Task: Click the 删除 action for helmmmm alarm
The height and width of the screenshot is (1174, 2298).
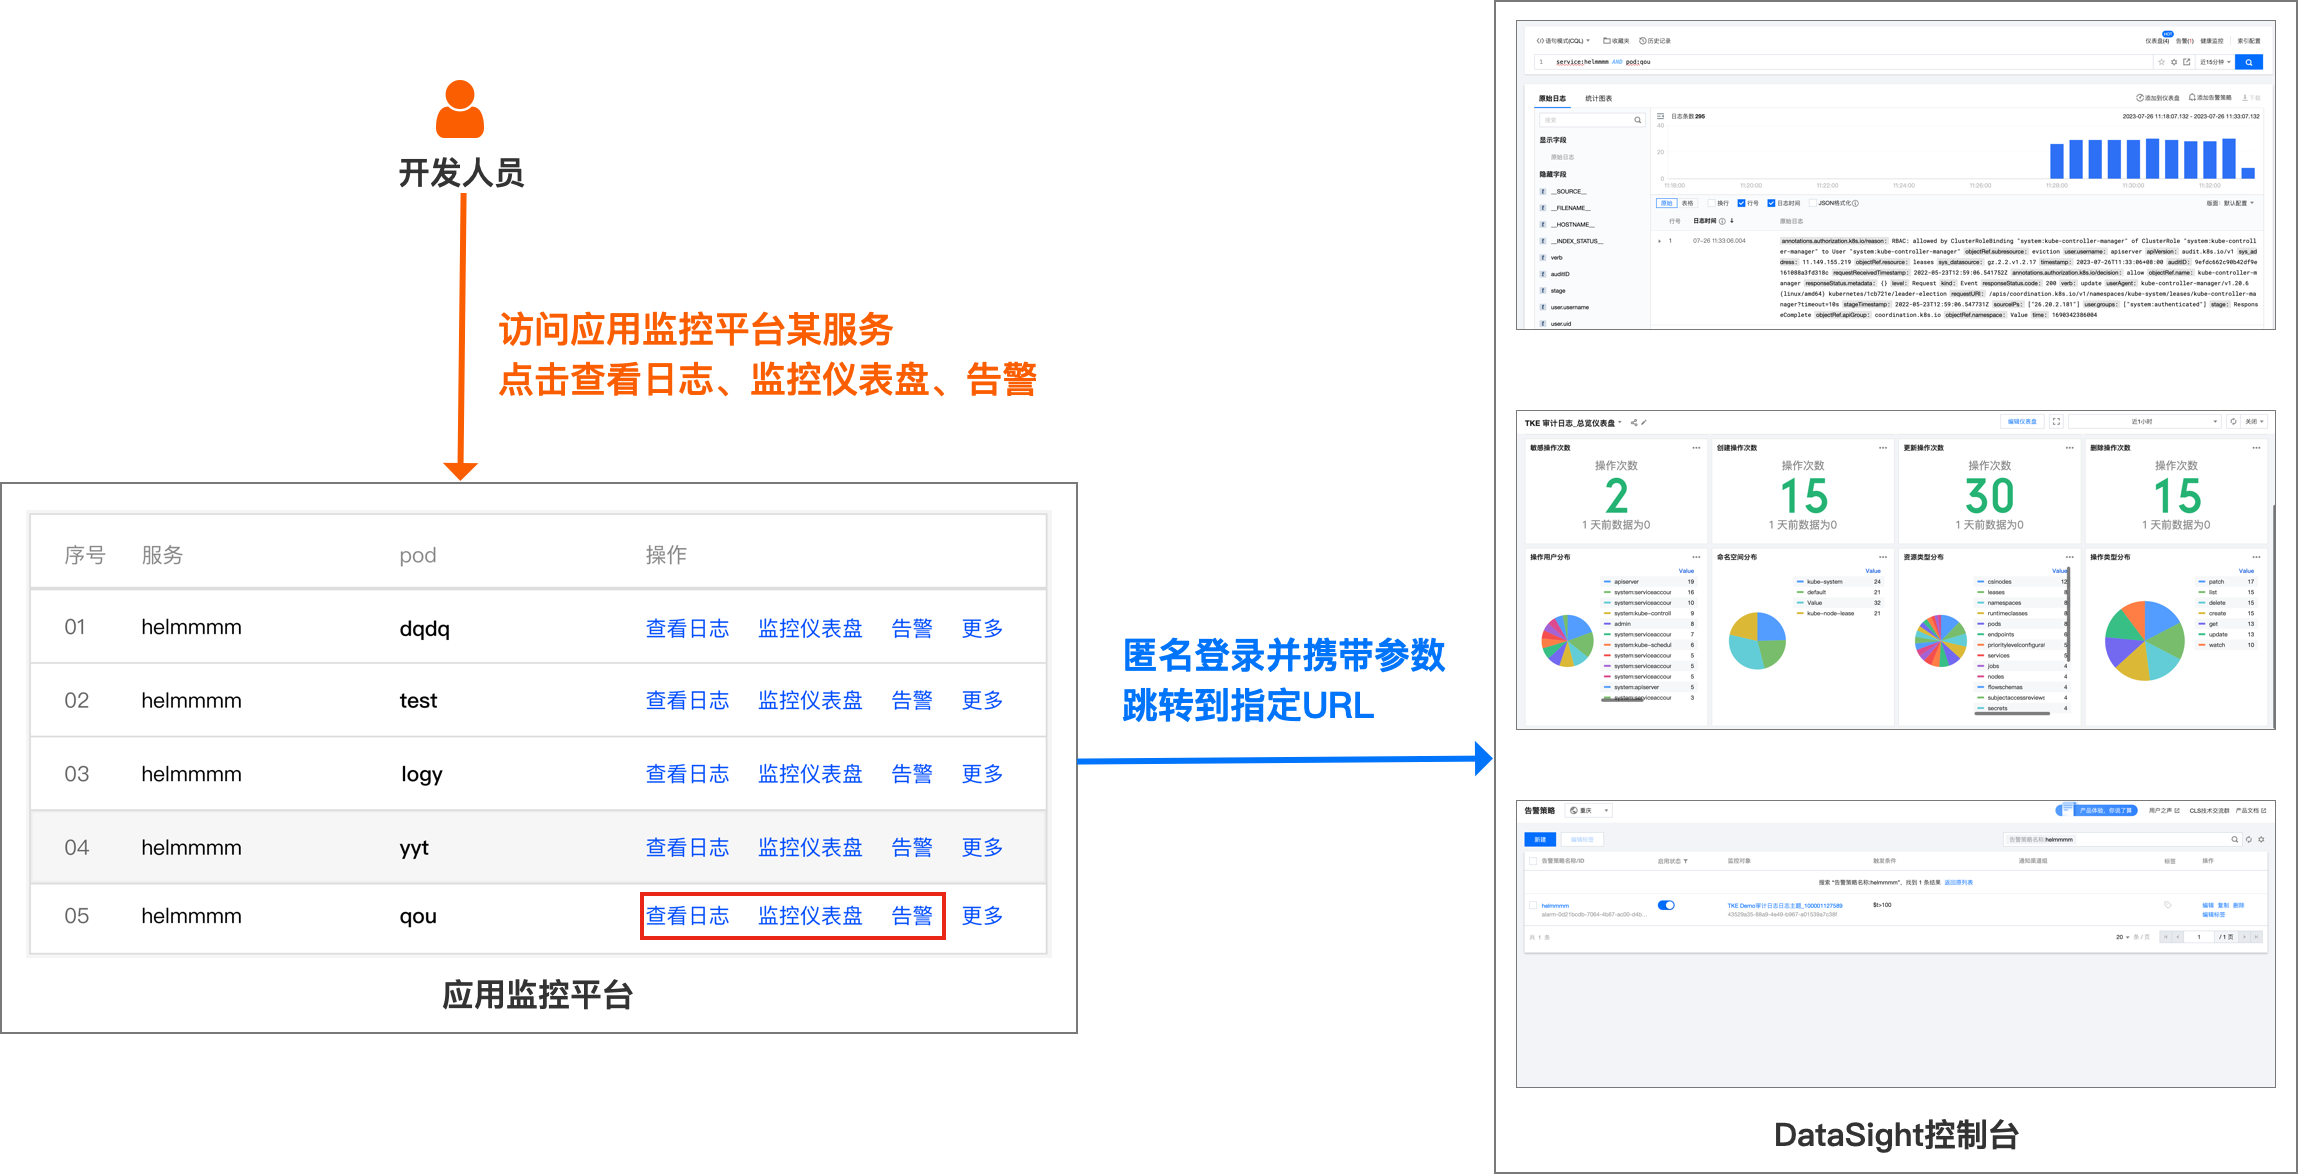Action: point(2238,905)
